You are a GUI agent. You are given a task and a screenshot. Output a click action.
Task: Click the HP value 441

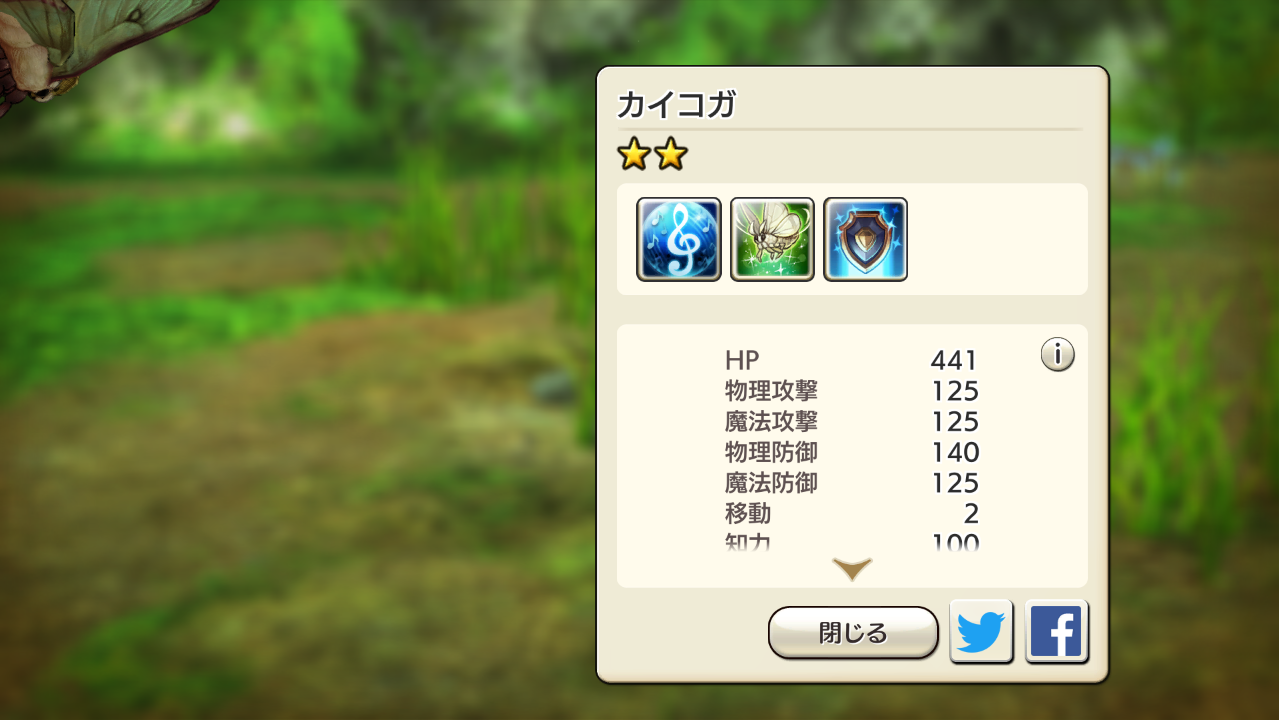coord(954,360)
